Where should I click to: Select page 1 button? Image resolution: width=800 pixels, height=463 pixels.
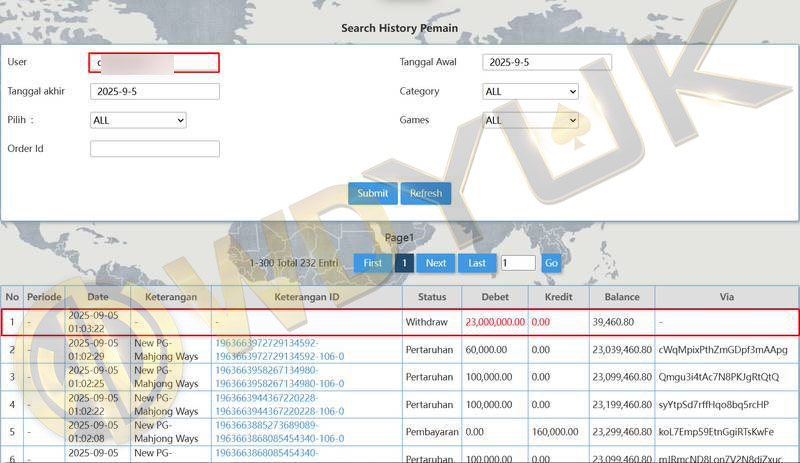pyautogui.click(x=404, y=263)
